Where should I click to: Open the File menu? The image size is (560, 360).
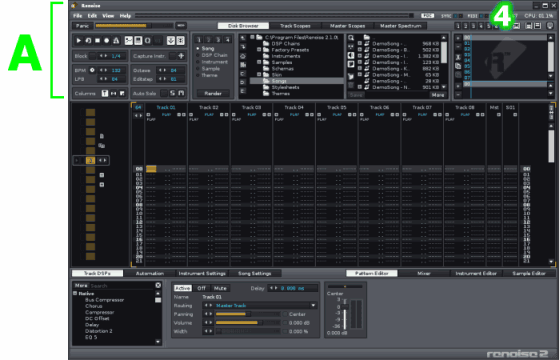click(x=78, y=16)
